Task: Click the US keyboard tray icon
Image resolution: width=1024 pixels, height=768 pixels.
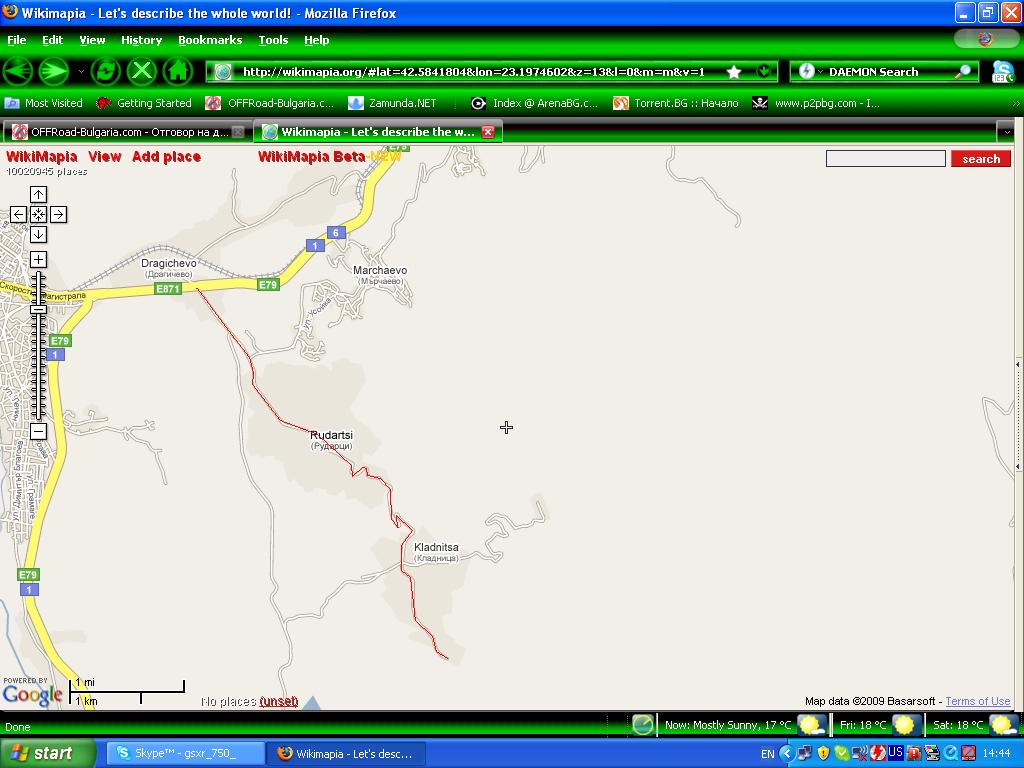Action: (x=895, y=752)
